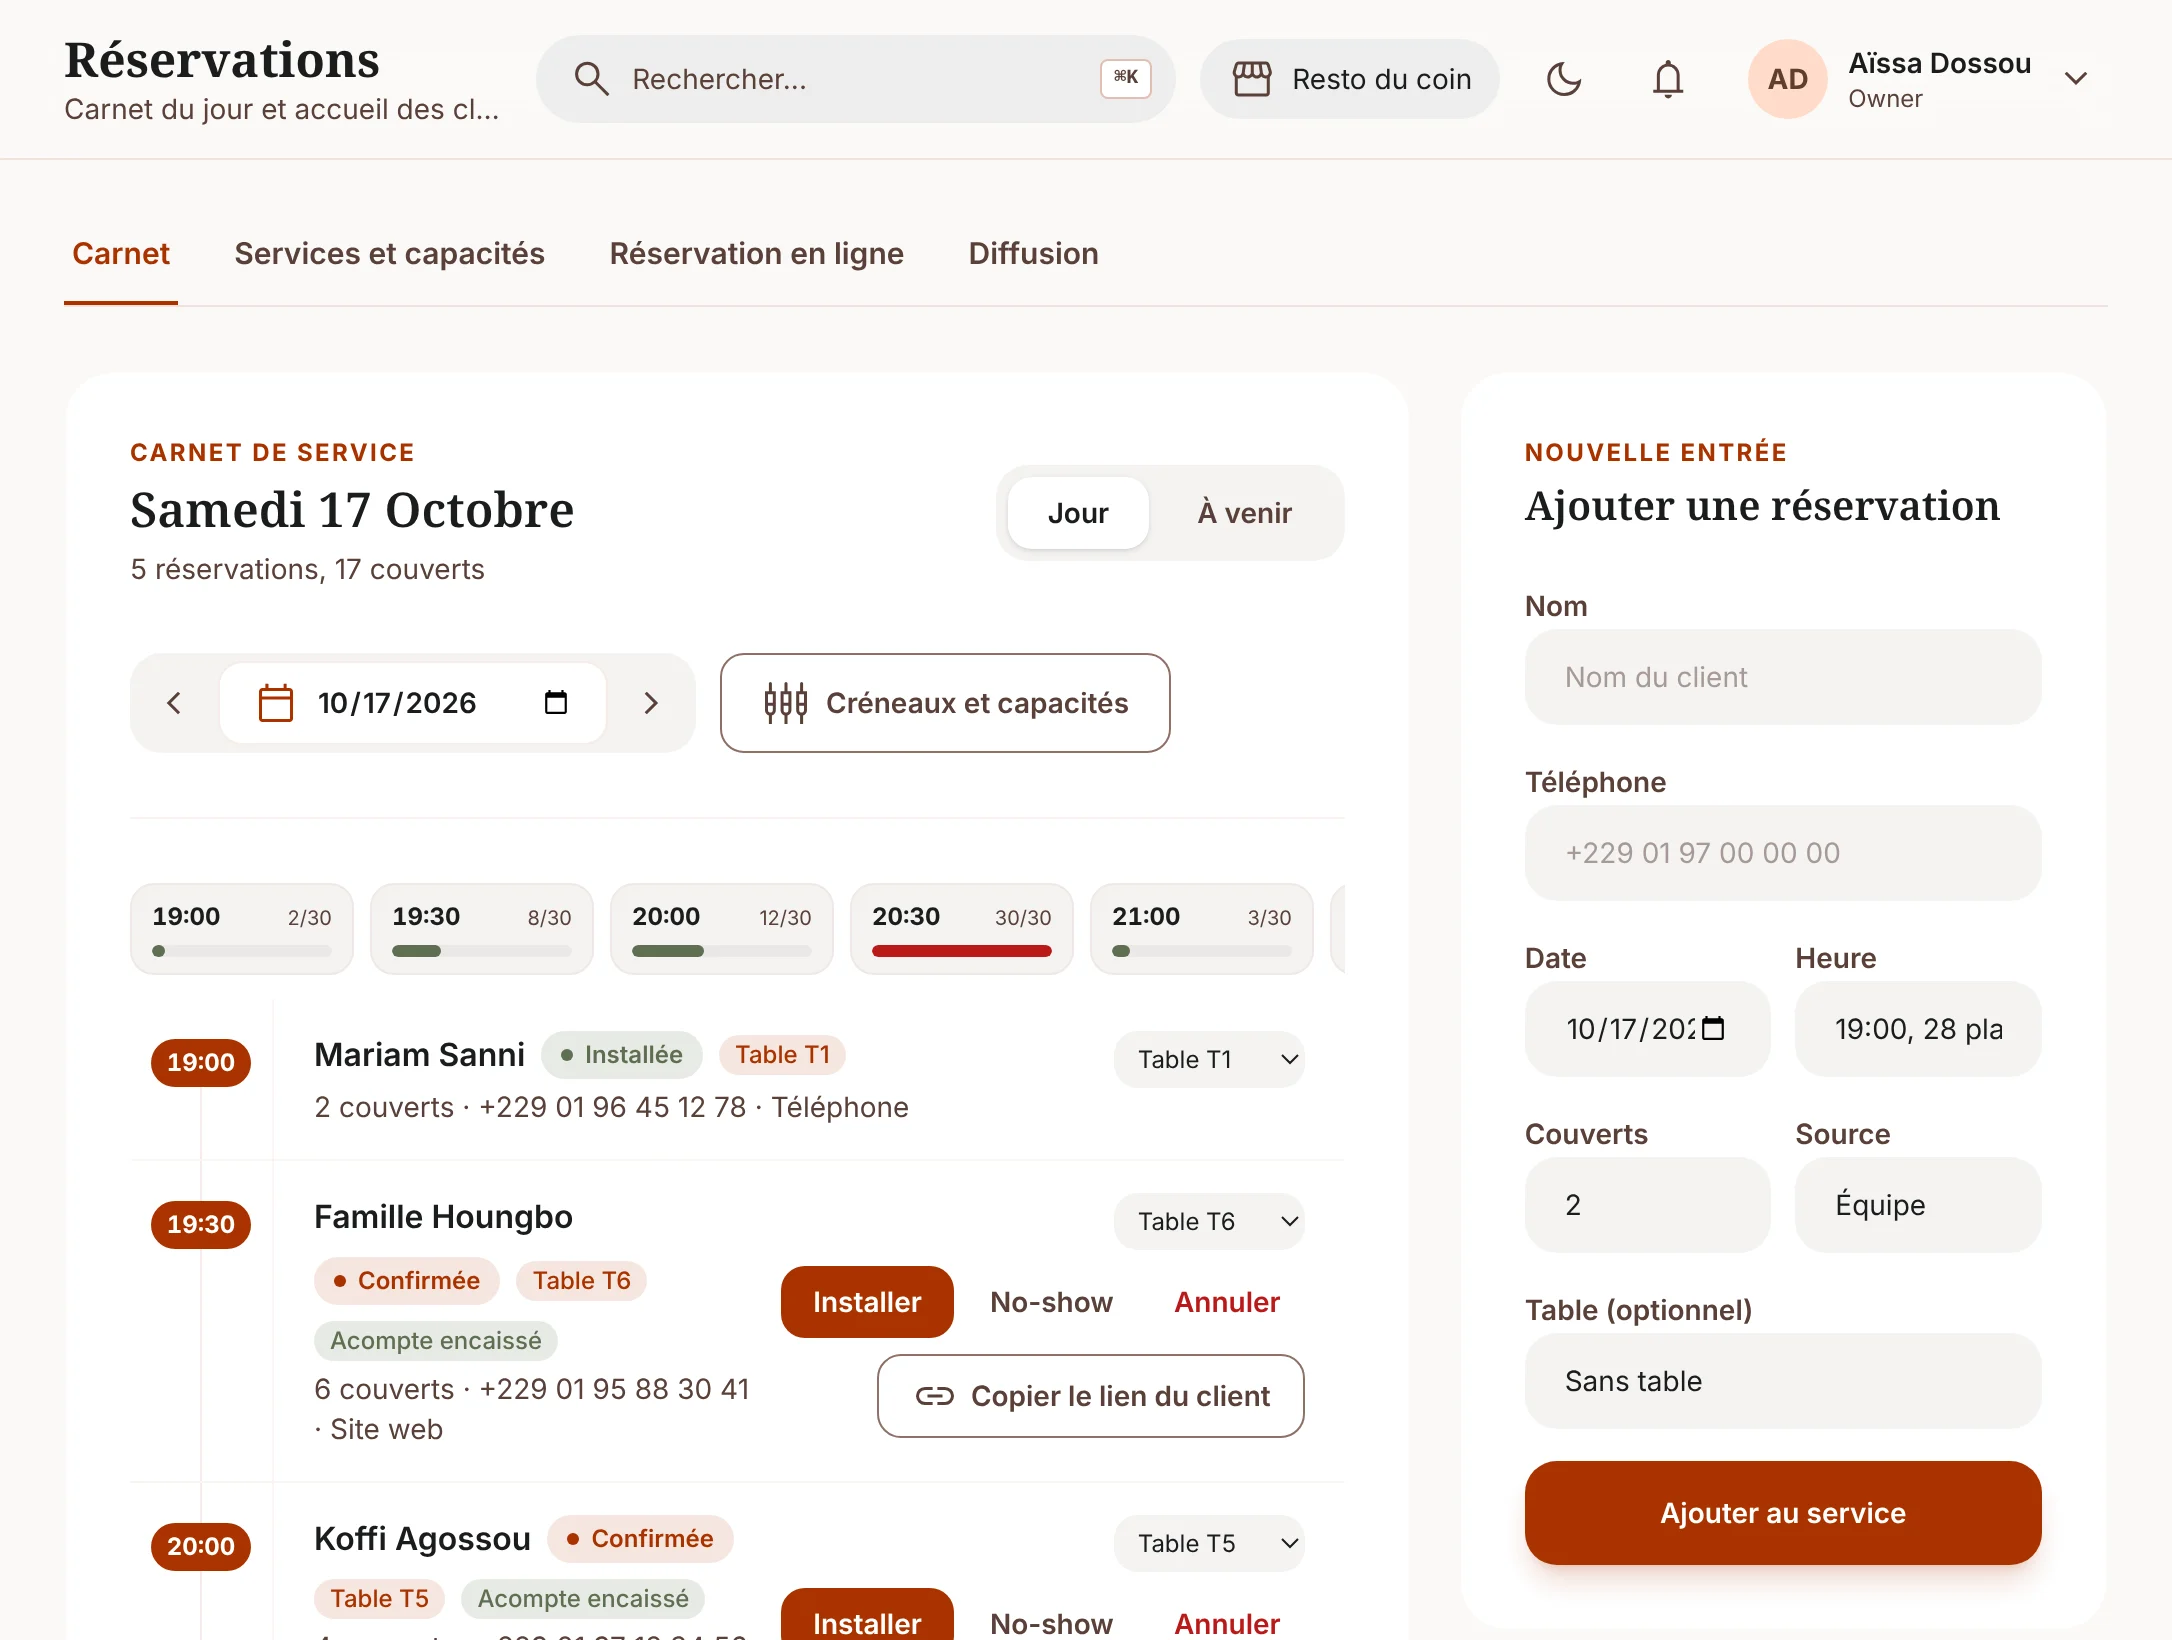Open the Sans table dropdown
The height and width of the screenshot is (1640, 2172).
[1783, 1381]
